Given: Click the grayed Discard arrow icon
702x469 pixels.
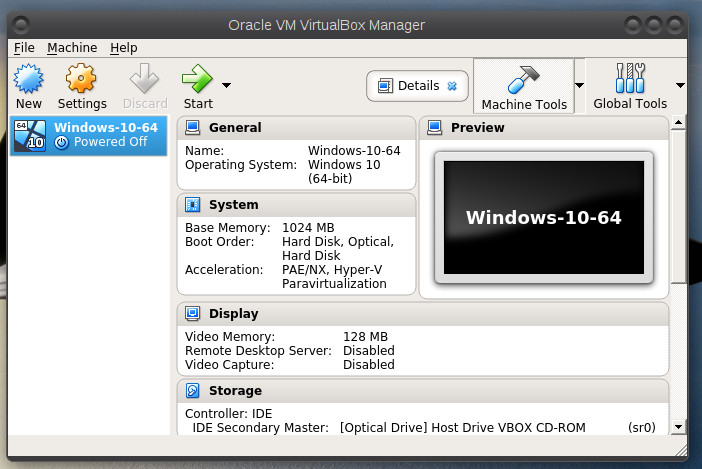Looking at the screenshot, I should point(144,78).
